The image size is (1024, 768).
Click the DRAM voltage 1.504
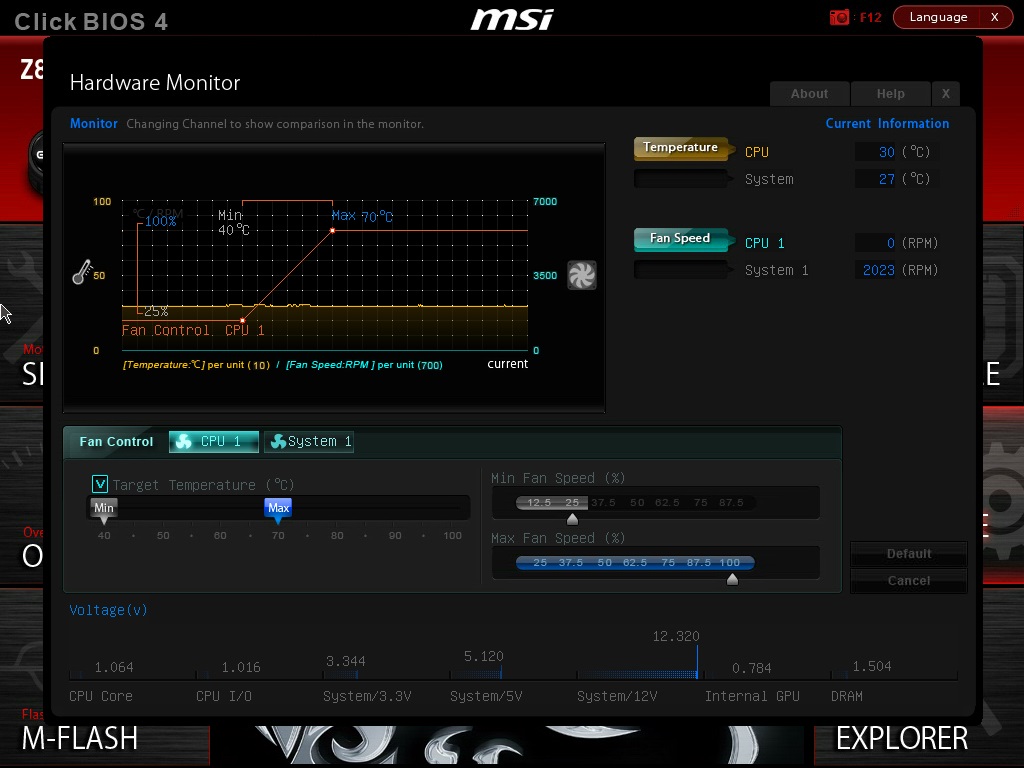872,666
